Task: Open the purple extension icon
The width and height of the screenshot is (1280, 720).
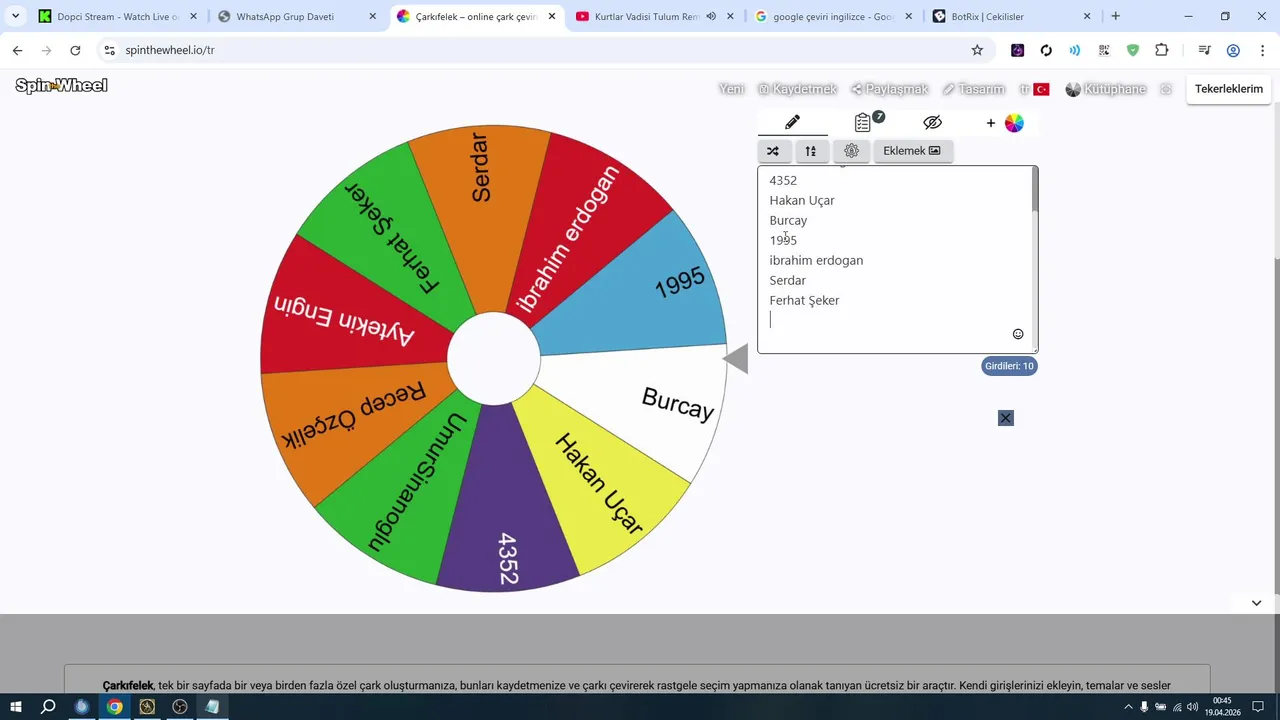Action: point(1017,50)
